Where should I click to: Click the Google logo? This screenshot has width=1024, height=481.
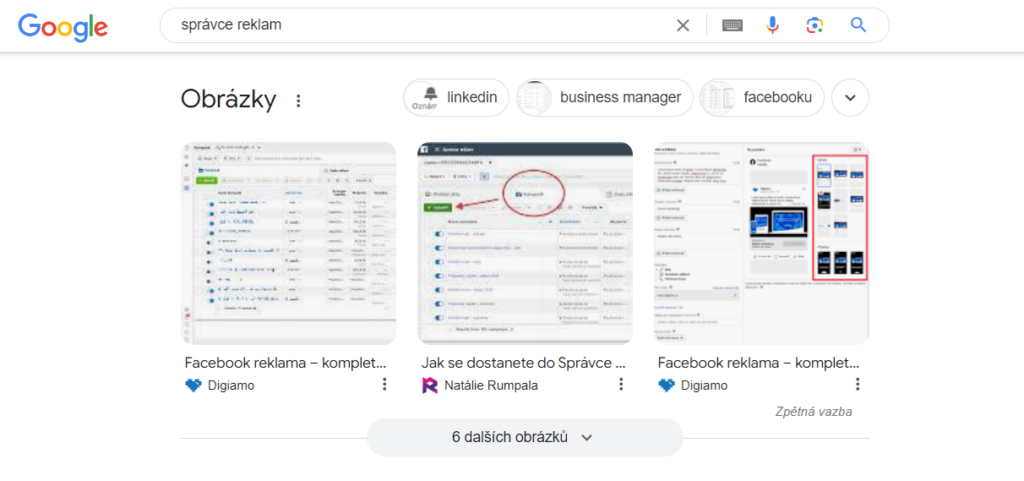tap(63, 26)
